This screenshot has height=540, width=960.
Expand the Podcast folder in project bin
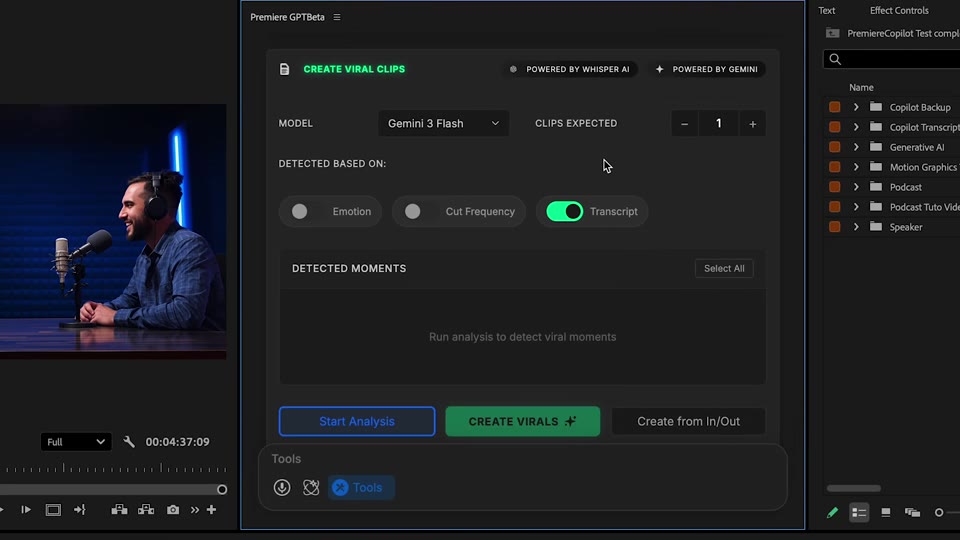856,187
